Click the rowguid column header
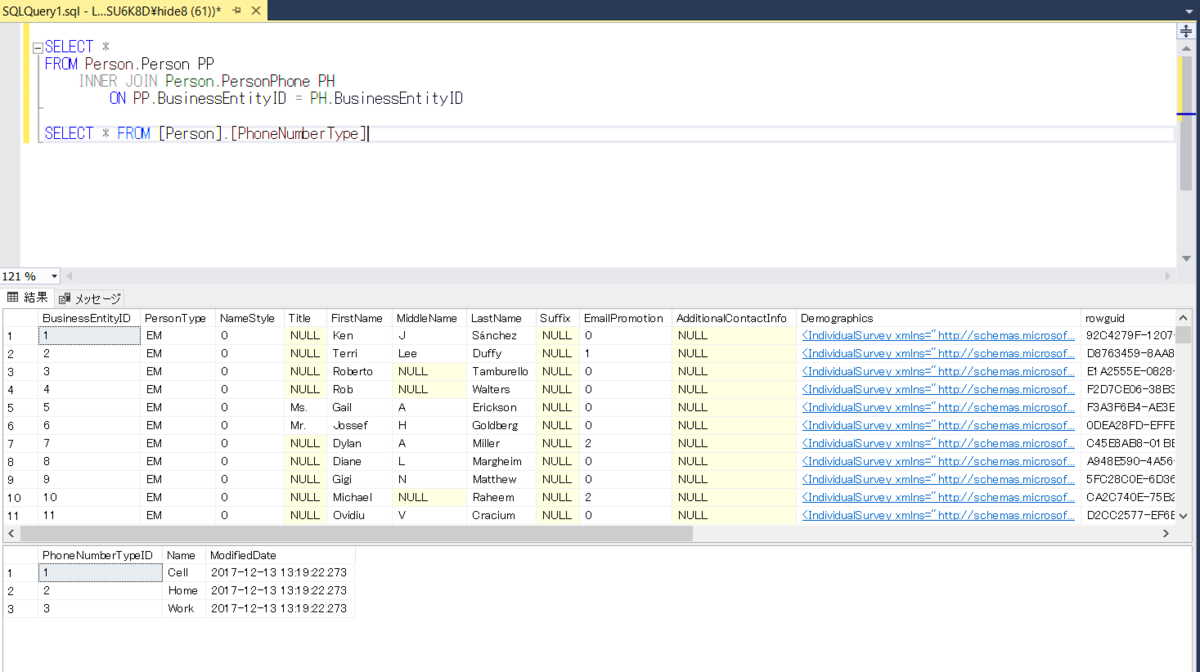Image resolution: width=1200 pixels, height=672 pixels. [x=1128, y=318]
